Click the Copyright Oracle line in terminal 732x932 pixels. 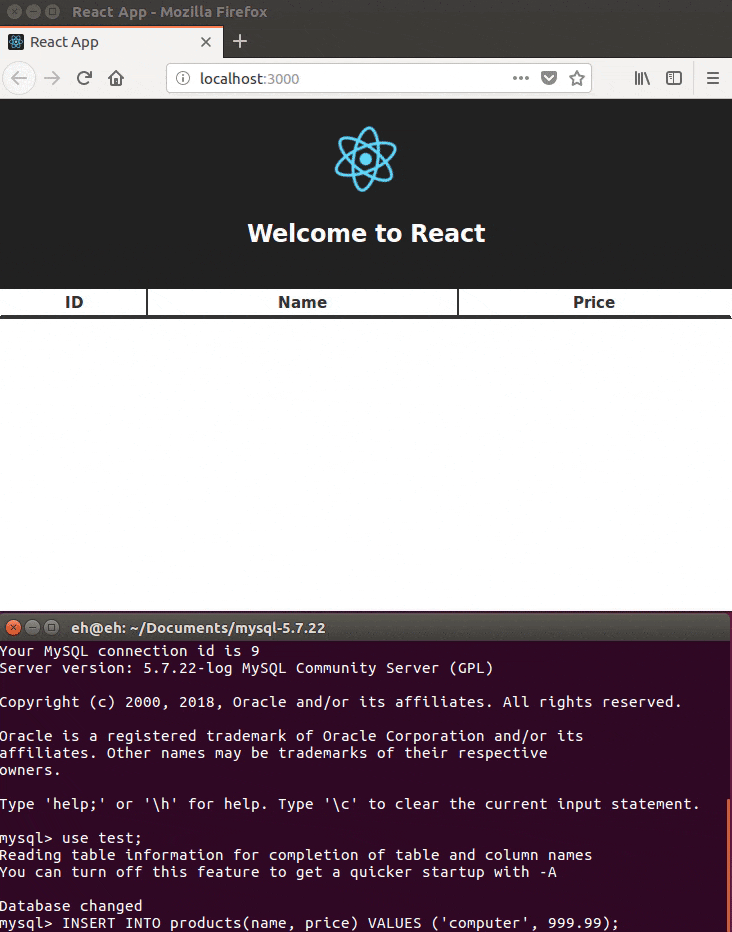[x=340, y=702]
